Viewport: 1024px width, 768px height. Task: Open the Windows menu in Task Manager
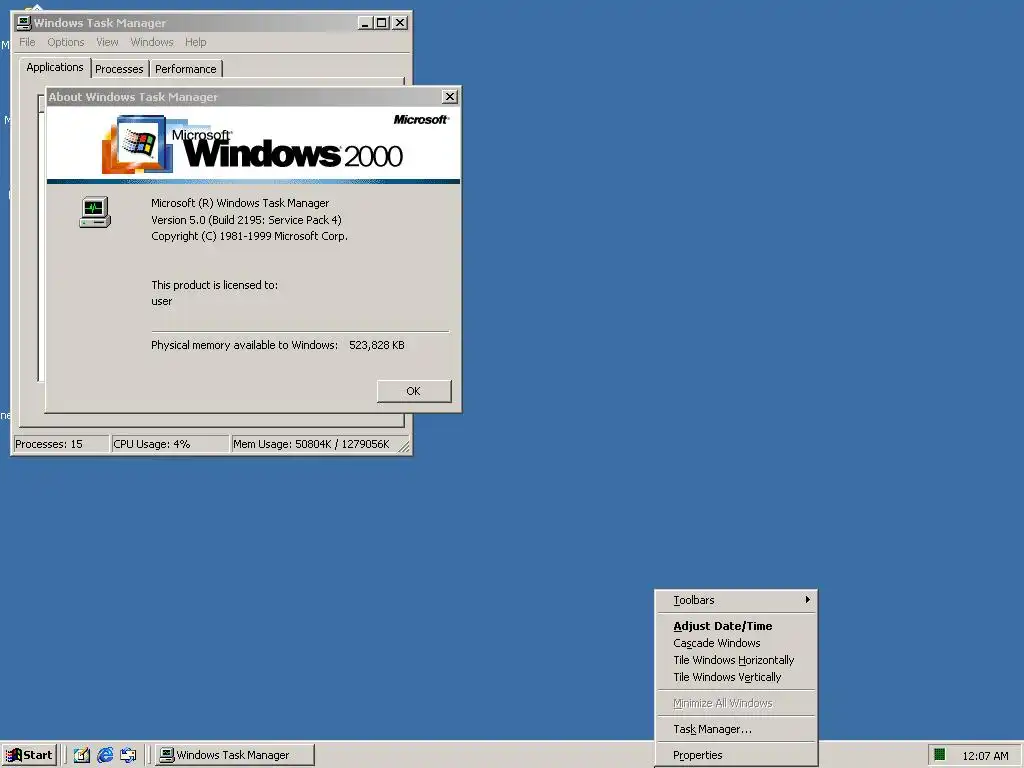pos(152,42)
